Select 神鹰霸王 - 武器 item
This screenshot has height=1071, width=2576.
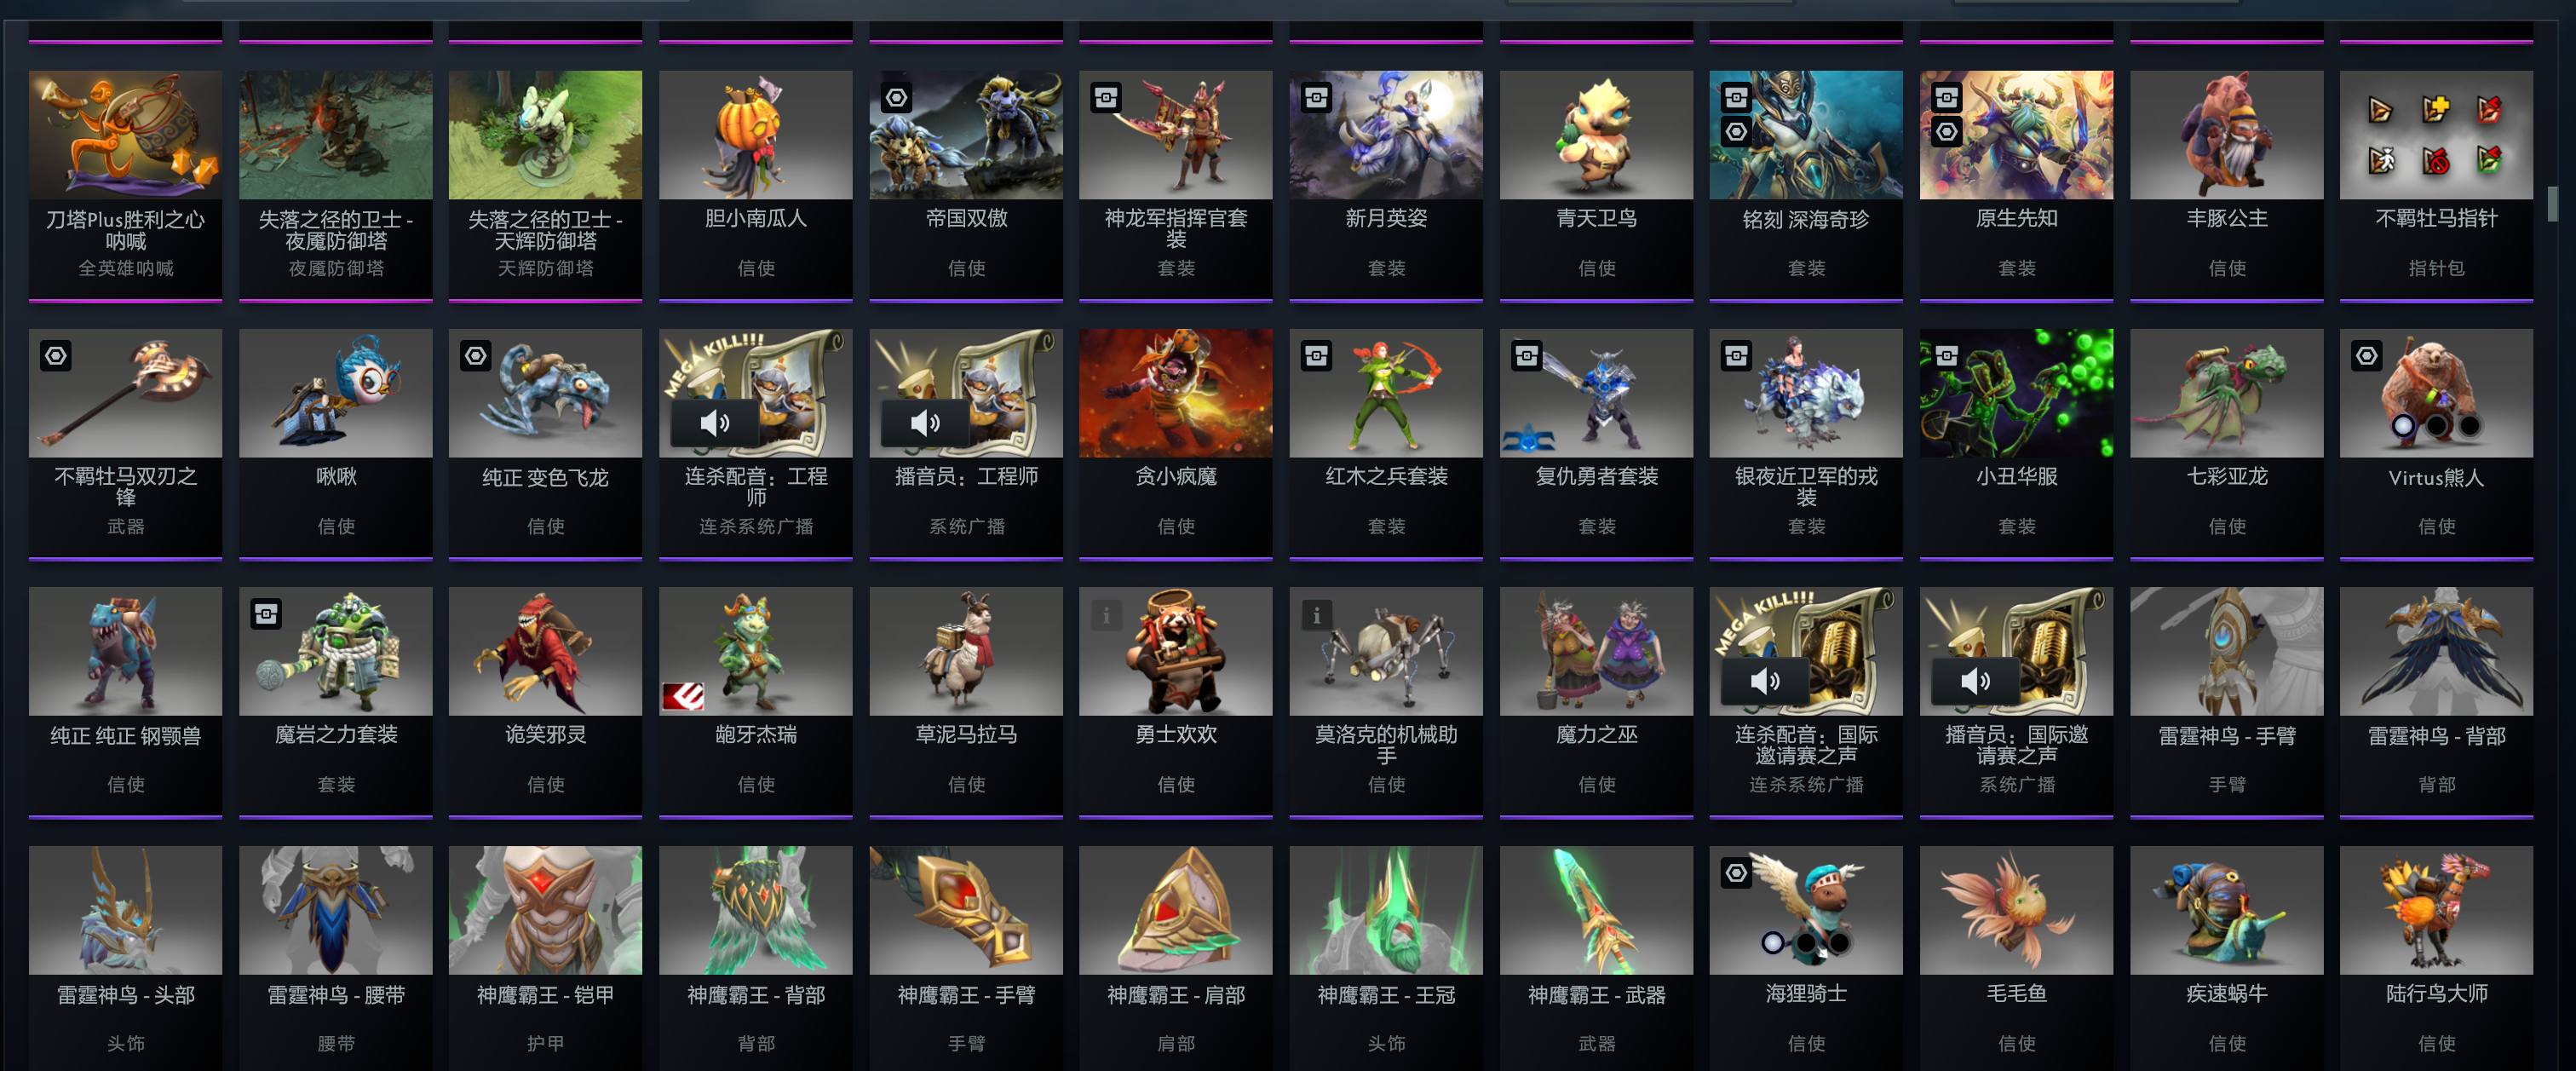(1596, 958)
